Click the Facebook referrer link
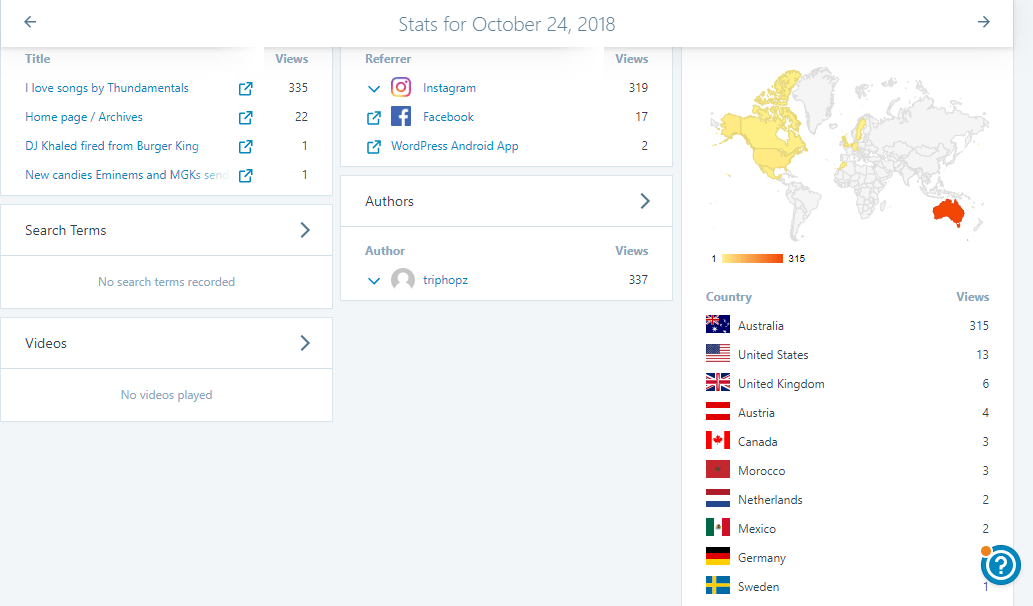 448,117
